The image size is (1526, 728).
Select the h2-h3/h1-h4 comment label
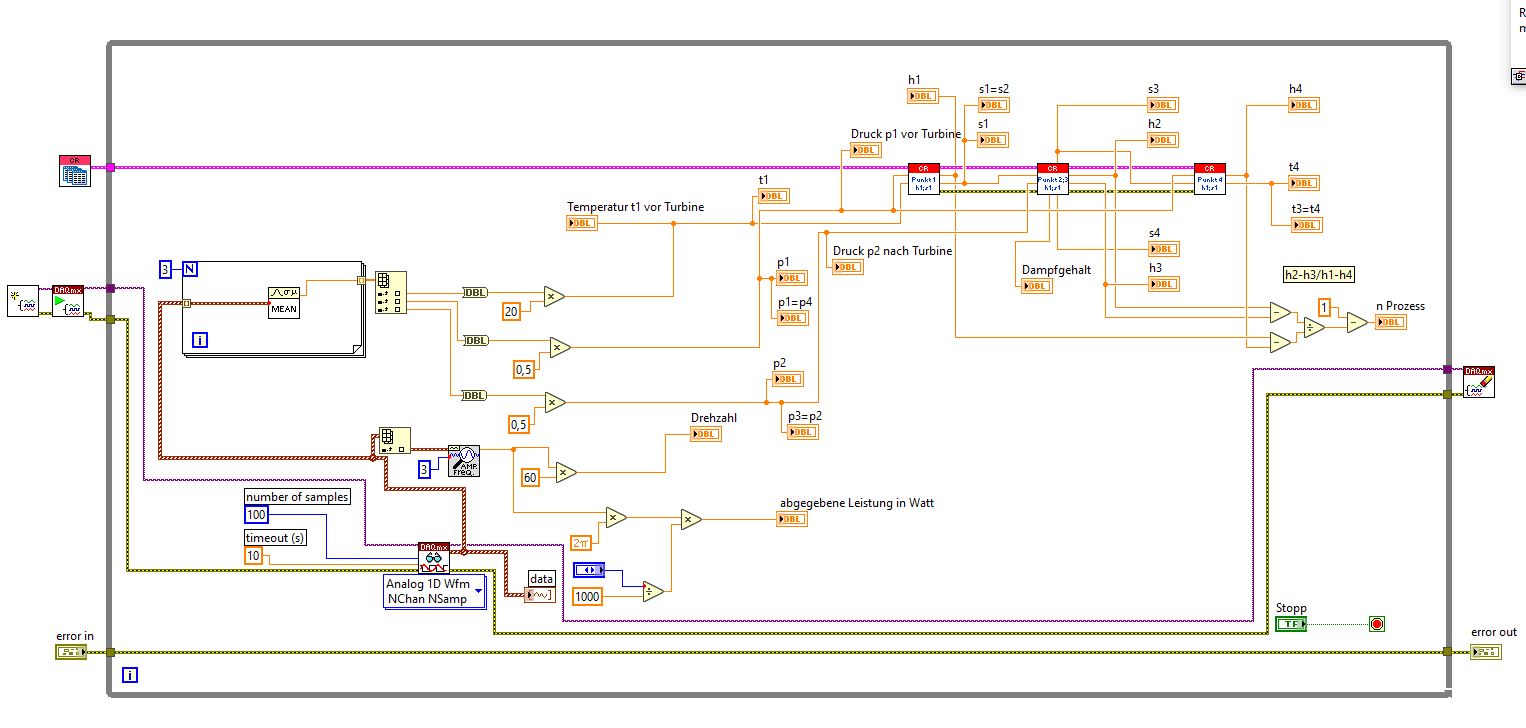(x=1319, y=274)
